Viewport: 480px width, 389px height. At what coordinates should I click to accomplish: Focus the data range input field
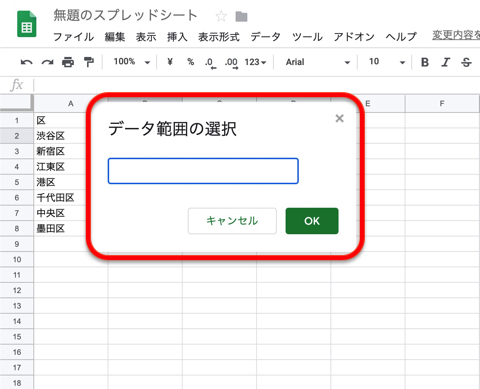[x=203, y=171]
